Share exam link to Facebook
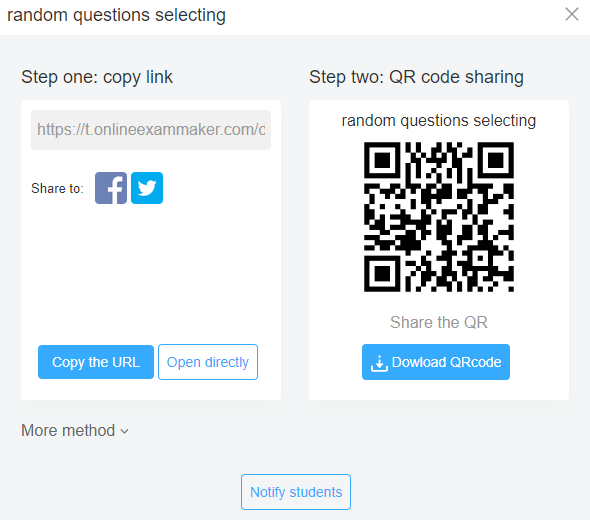This screenshot has height=520, width=590. pyautogui.click(x=111, y=188)
